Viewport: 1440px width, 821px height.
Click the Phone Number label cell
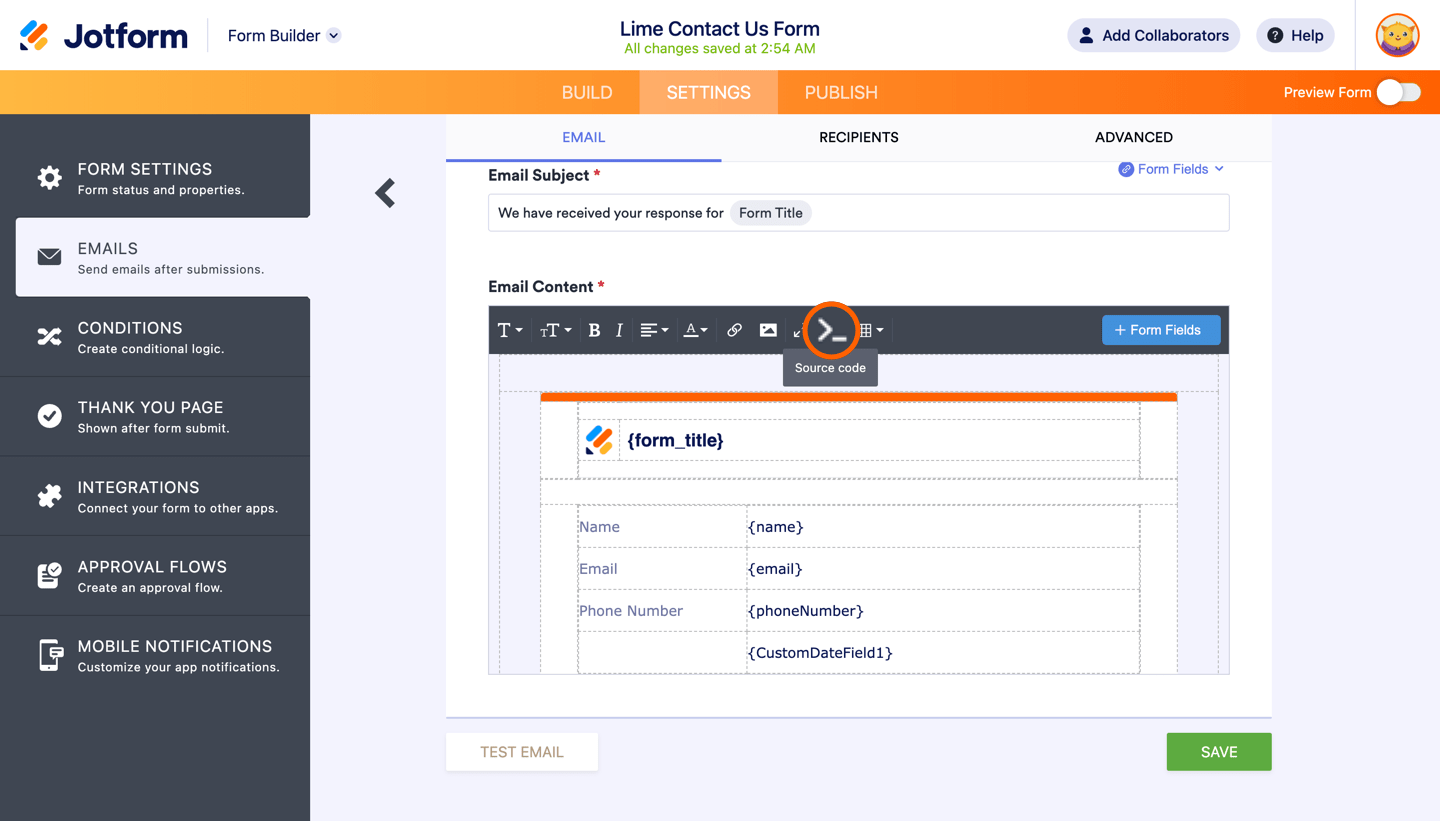[x=662, y=611]
